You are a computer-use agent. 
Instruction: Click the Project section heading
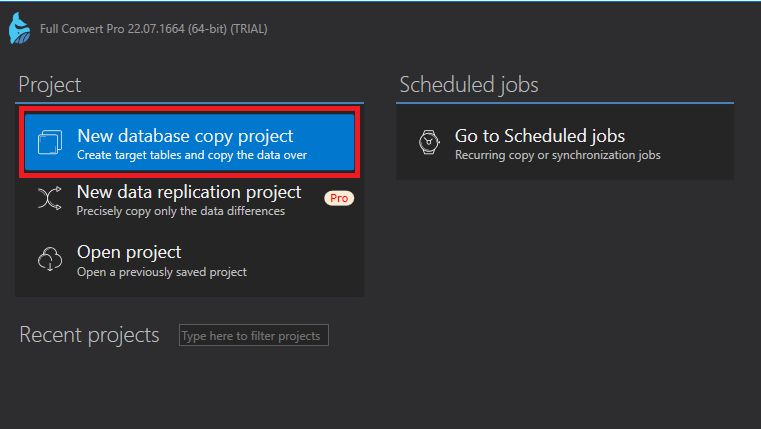[50, 85]
